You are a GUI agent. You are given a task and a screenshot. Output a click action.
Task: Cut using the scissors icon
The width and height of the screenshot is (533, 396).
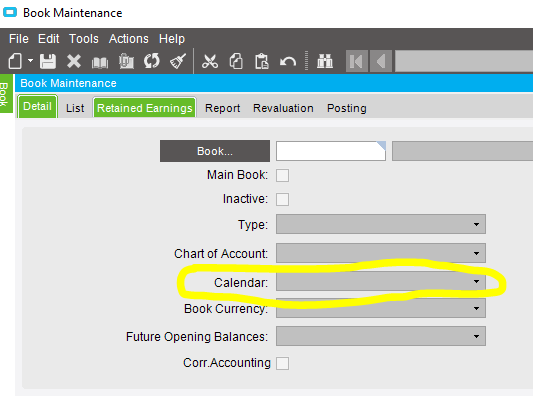pos(210,62)
